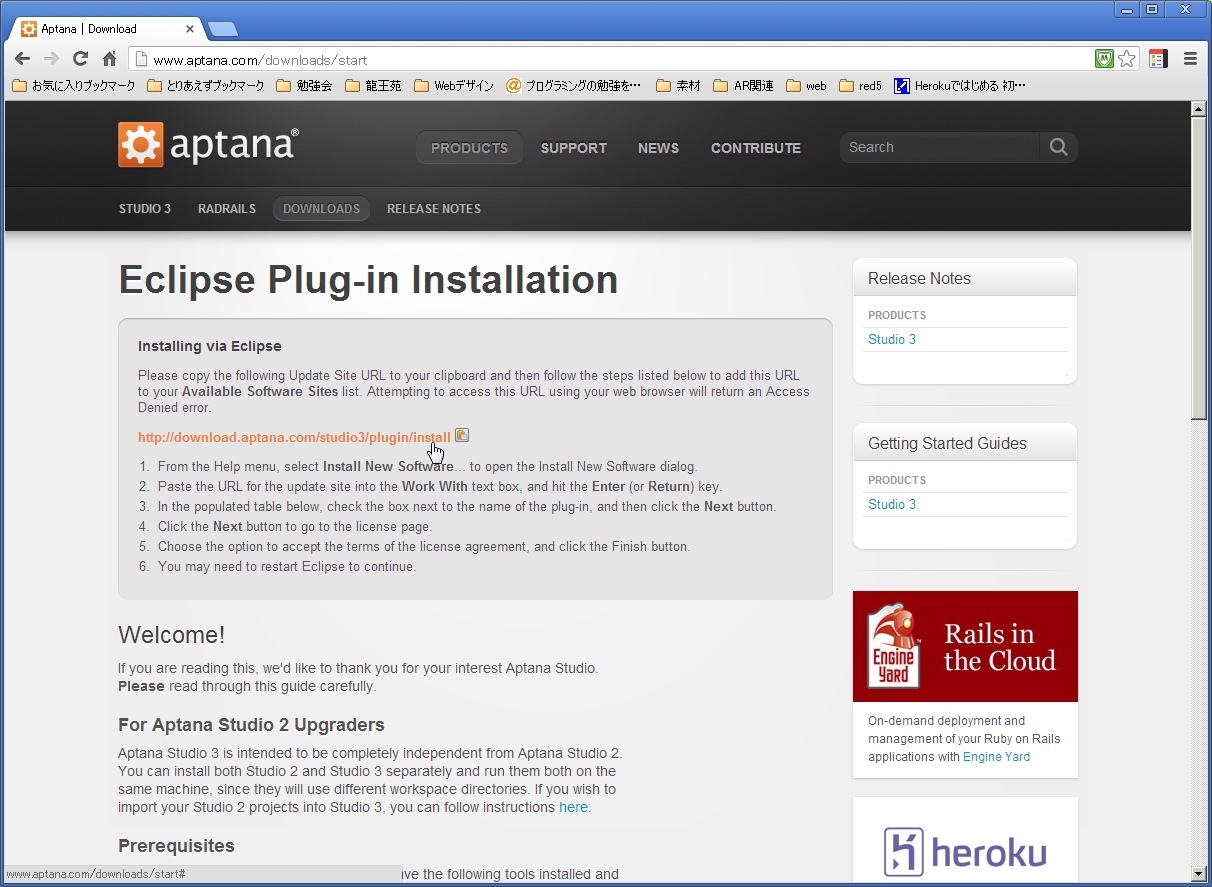Bookmark this page with the star icon
This screenshot has width=1212, height=887.
(x=1127, y=59)
